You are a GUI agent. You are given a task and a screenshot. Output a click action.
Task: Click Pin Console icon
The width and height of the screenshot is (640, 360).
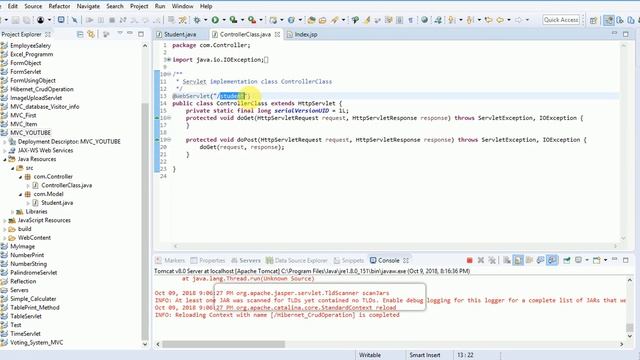[x=567, y=260]
